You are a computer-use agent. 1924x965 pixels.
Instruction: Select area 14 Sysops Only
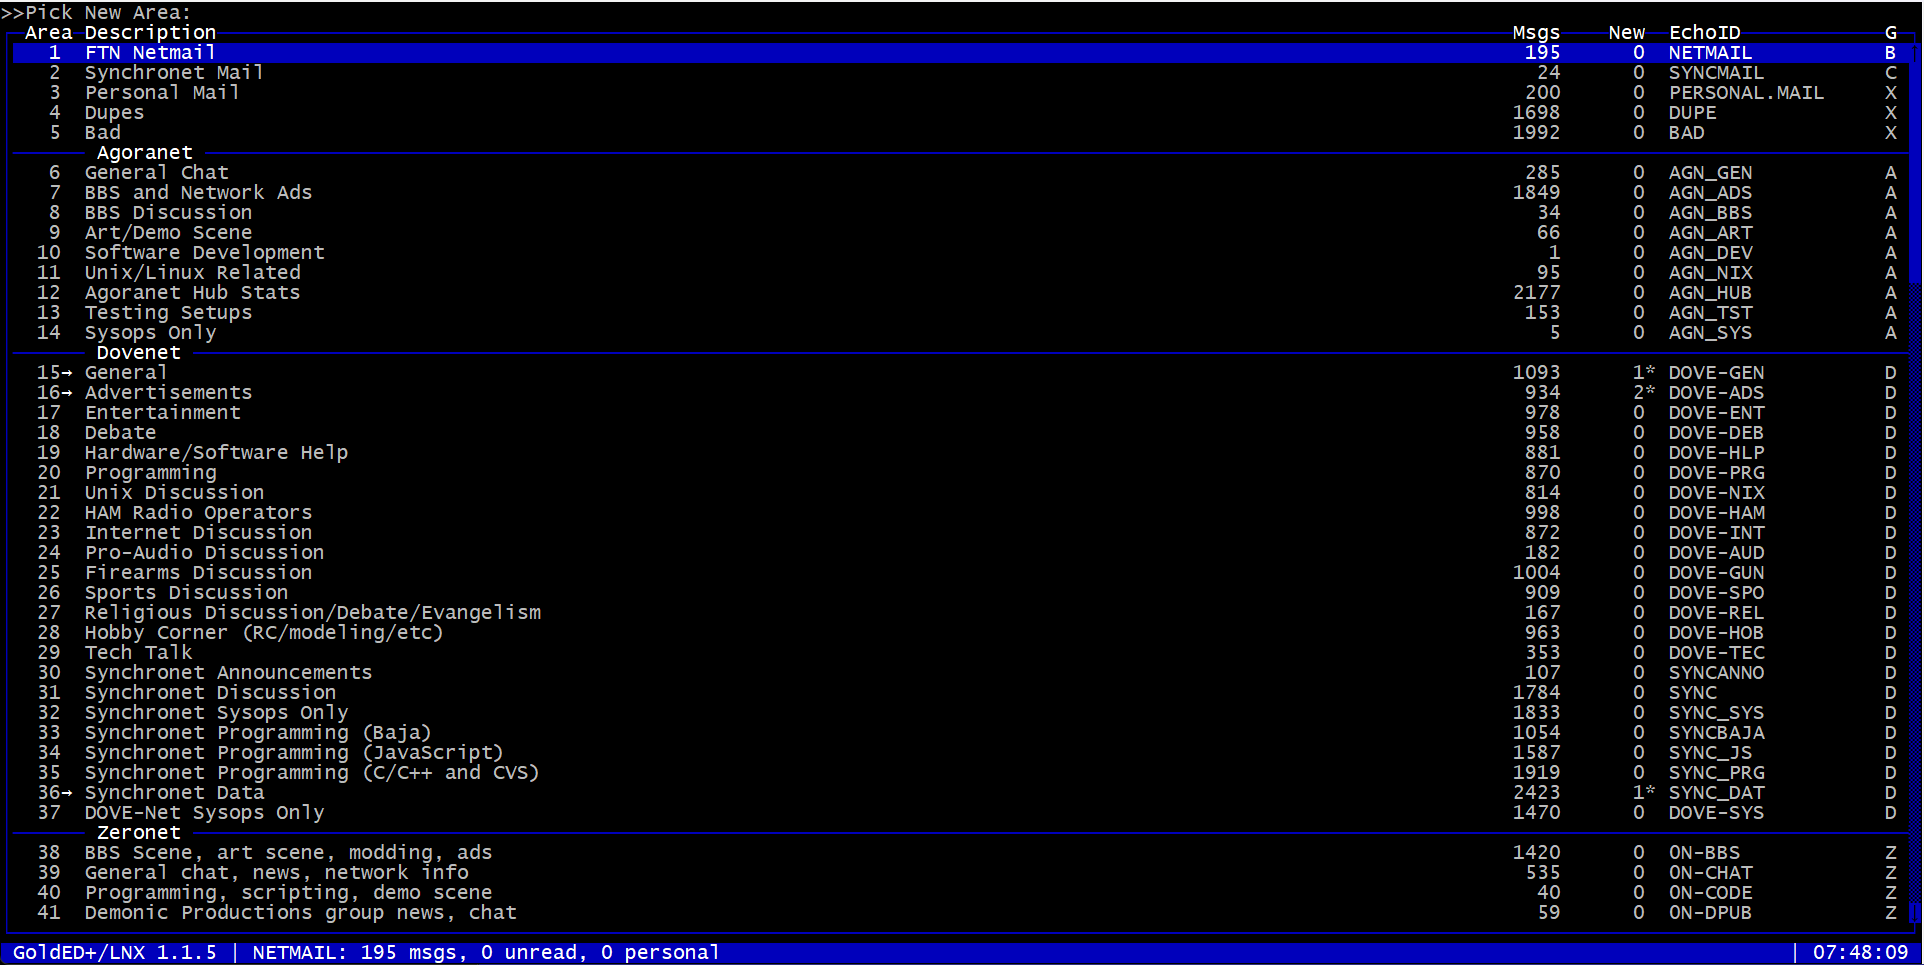point(961,333)
